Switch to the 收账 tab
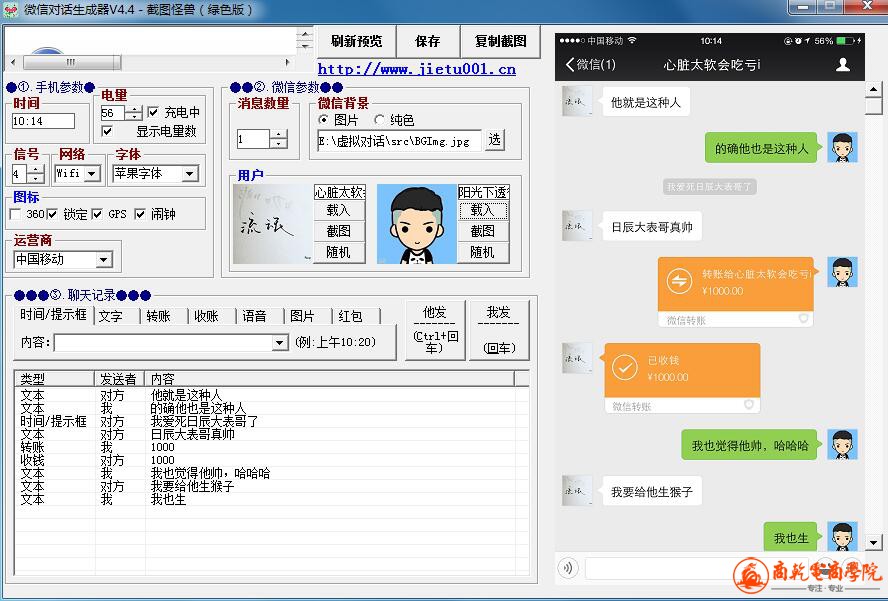Screen dimensions: 888x601 point(206,316)
